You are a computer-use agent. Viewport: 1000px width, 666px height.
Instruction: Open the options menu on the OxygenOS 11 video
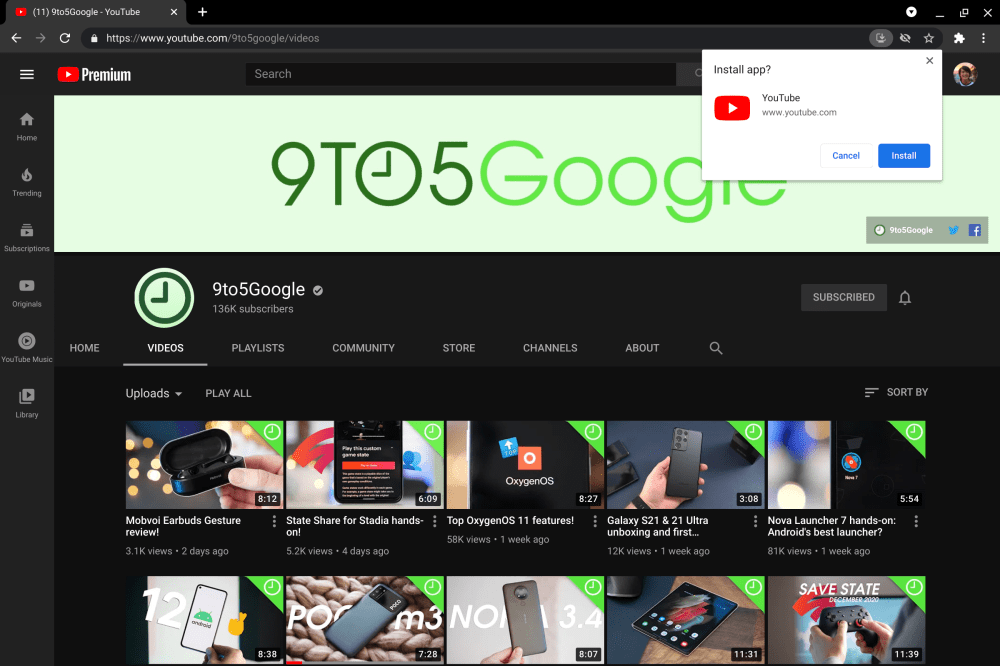(x=594, y=521)
